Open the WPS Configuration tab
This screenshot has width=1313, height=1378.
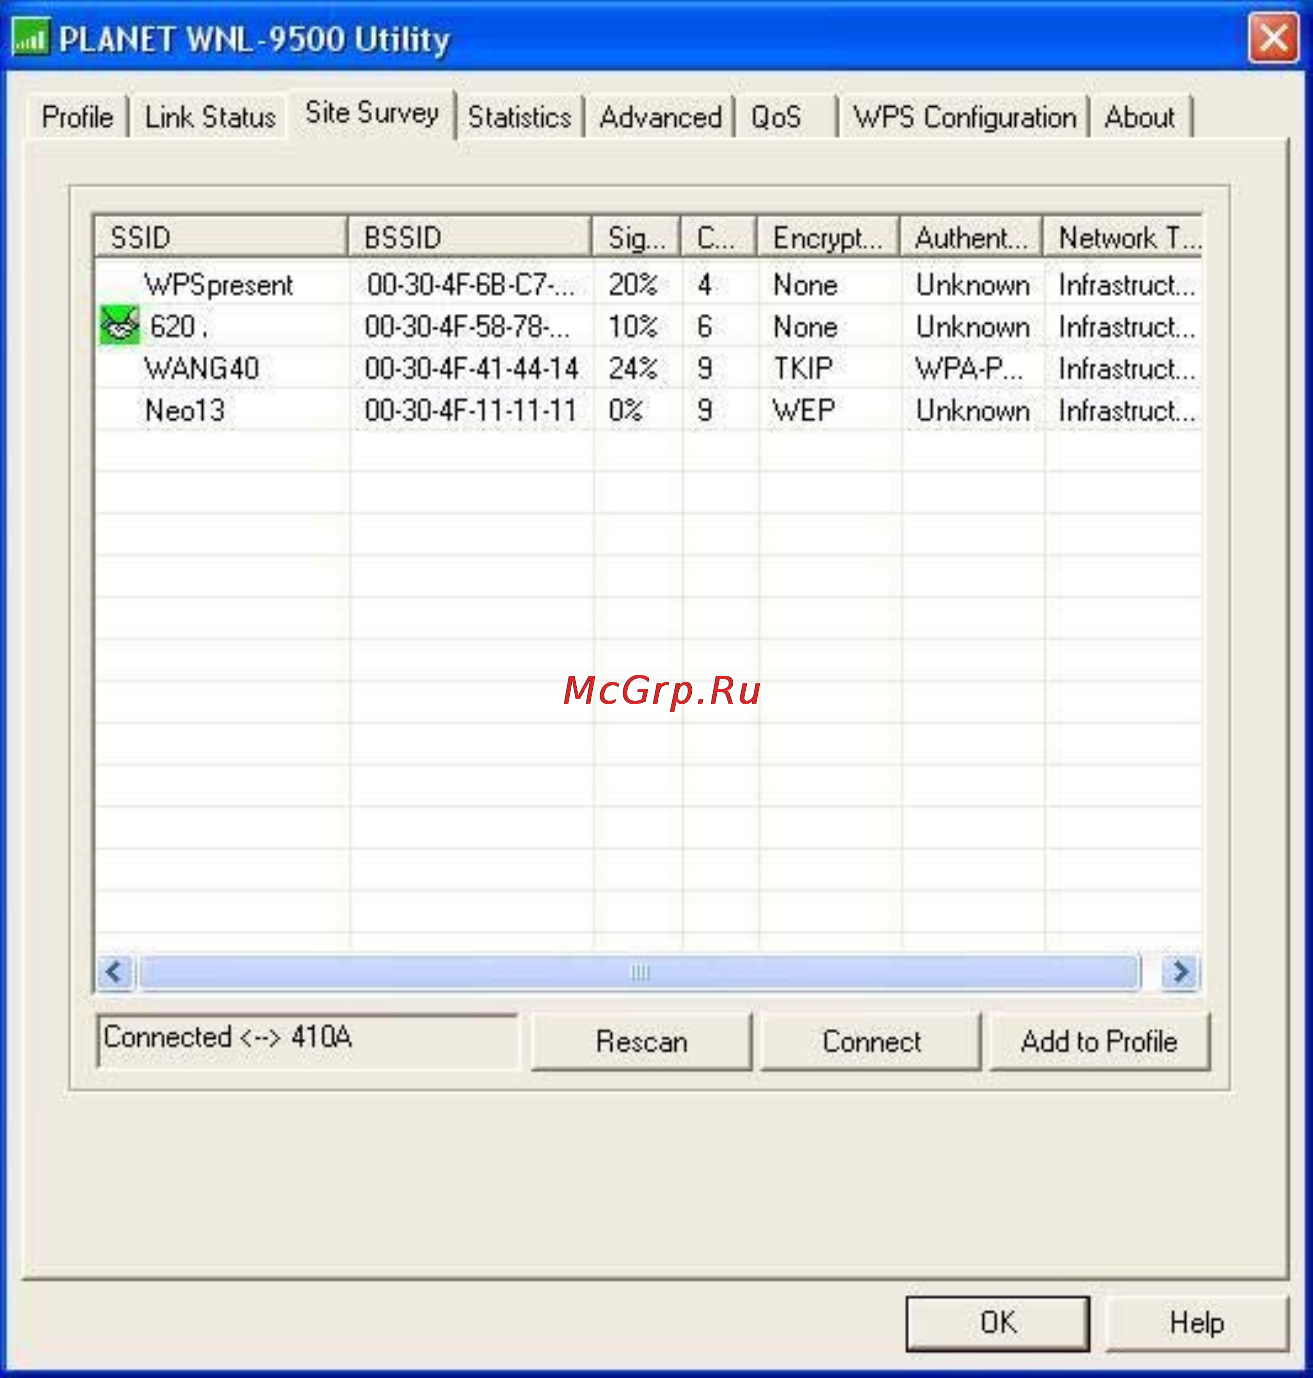pos(964,117)
